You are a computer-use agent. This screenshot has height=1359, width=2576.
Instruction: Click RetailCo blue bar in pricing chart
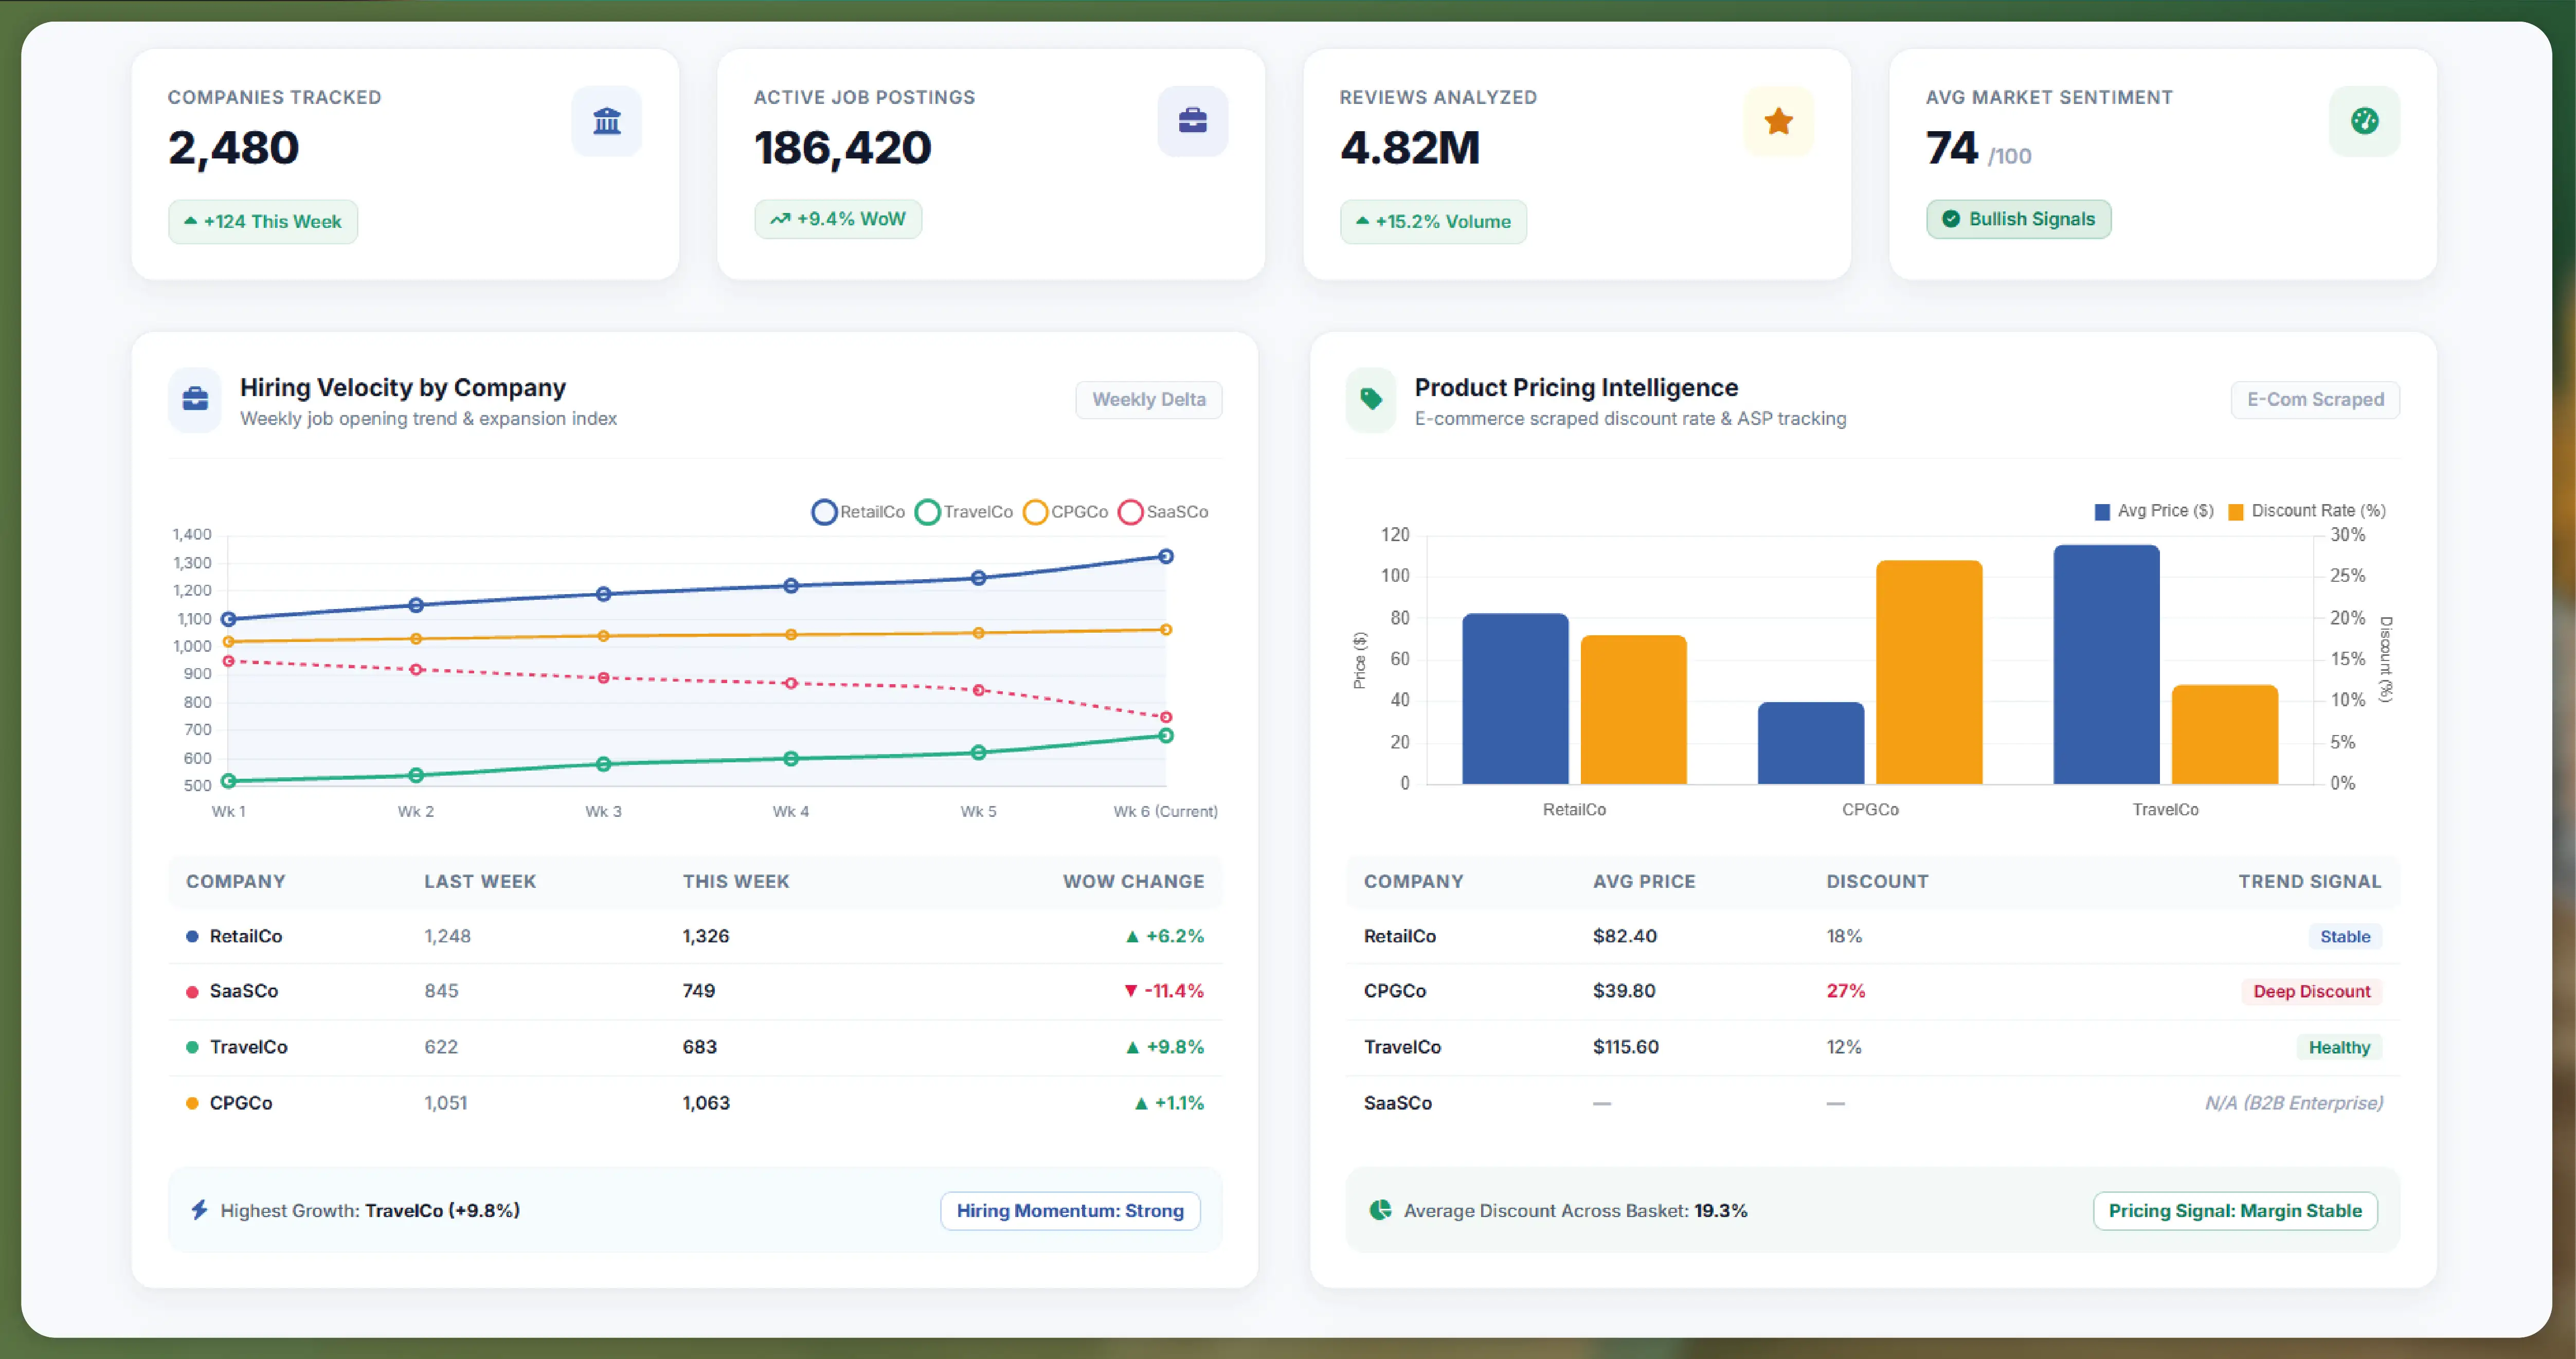[x=1515, y=698]
